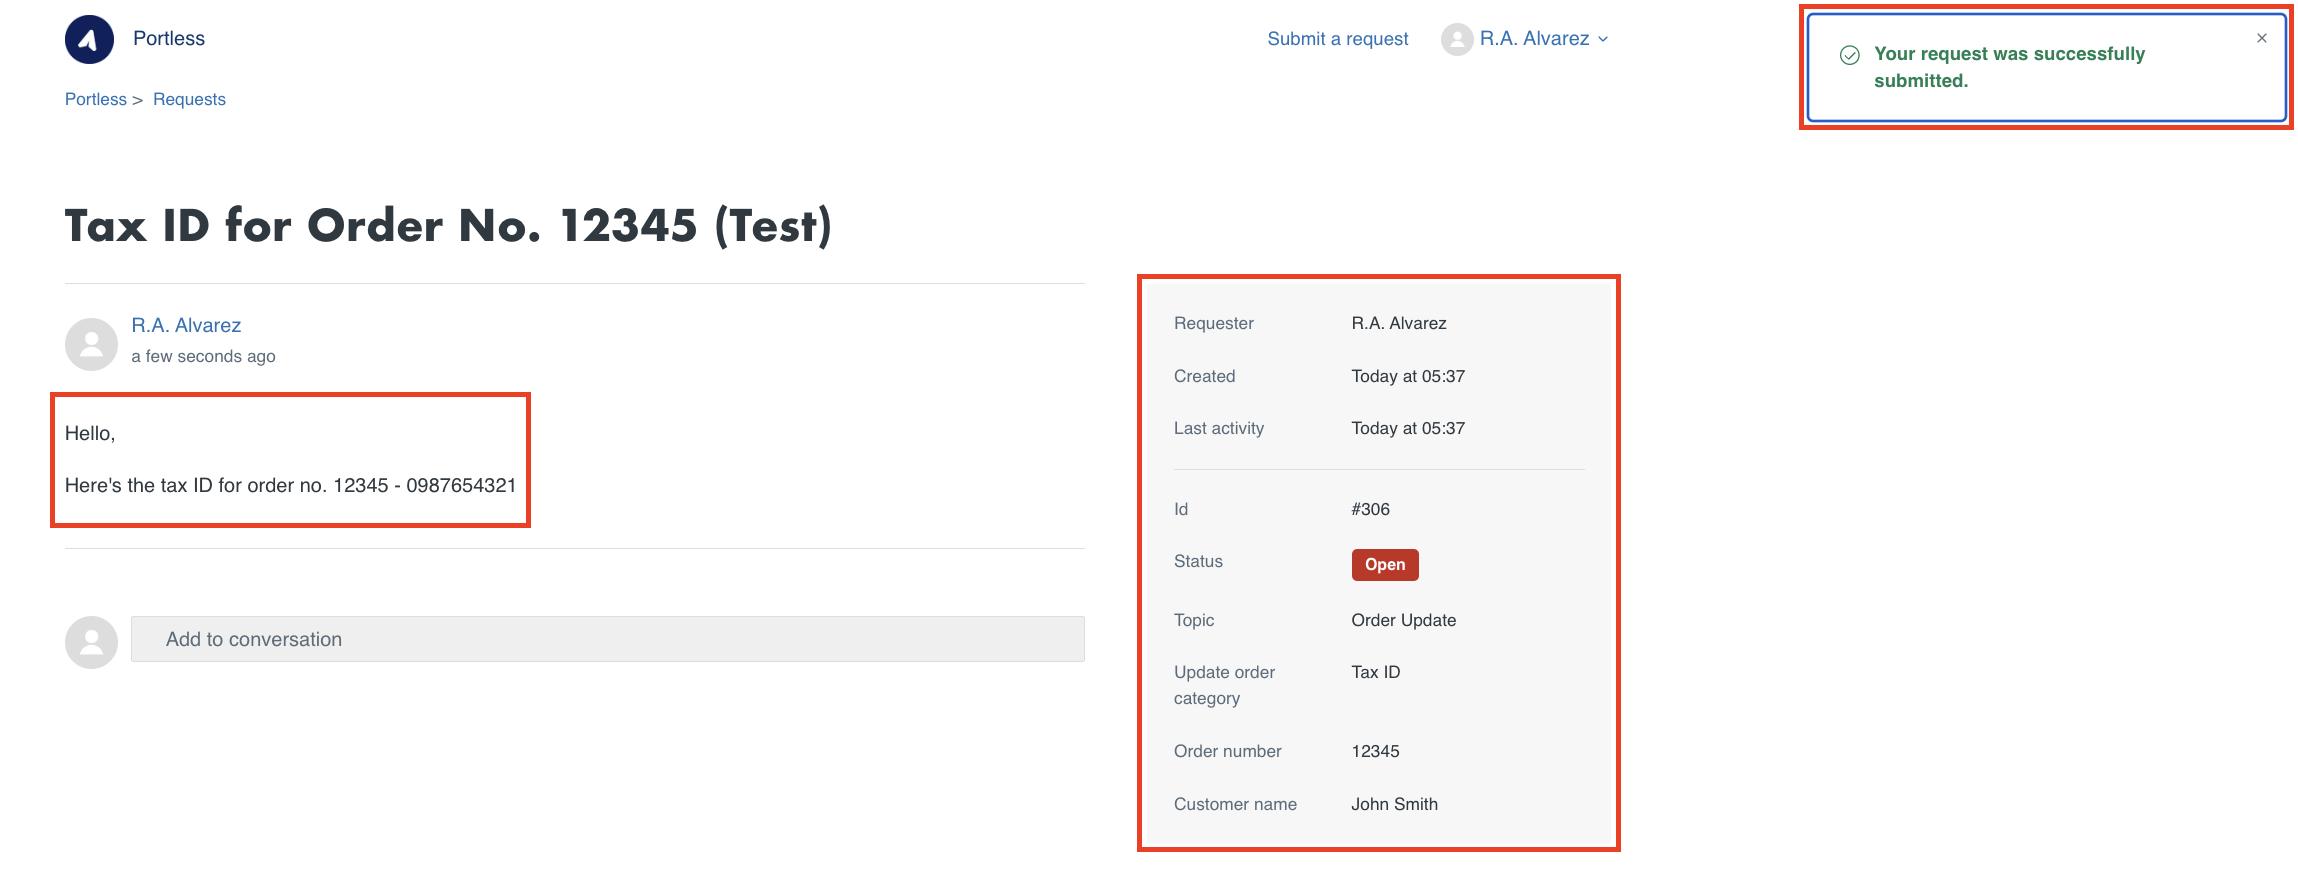Click the 'Status' field label
The width and height of the screenshot is (2298, 894).
1198,561
